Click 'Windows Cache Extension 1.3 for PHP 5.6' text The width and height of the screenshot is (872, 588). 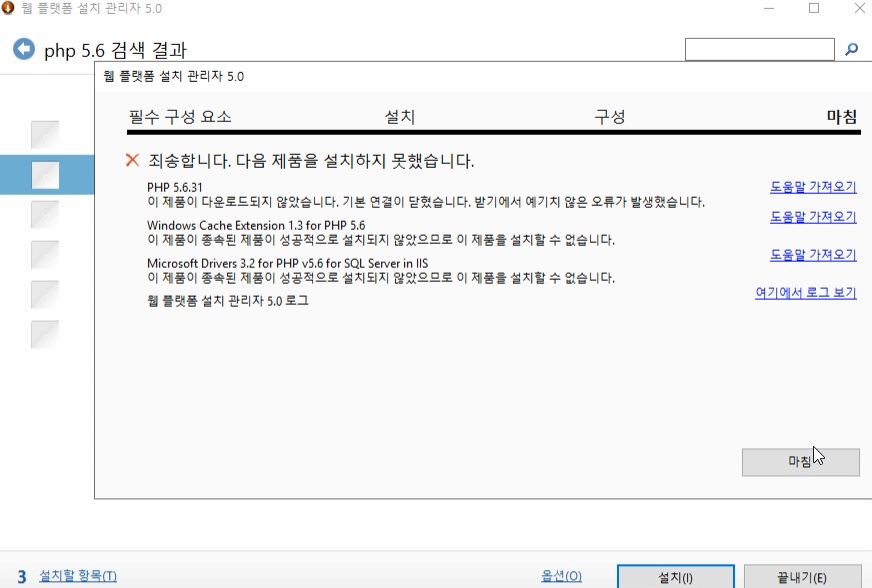(x=256, y=225)
